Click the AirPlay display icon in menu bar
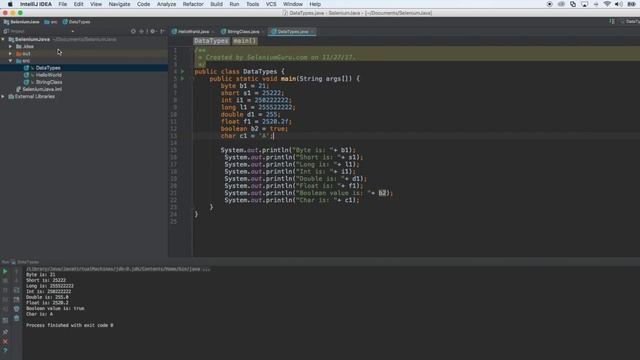The height and width of the screenshot is (360, 640). tap(584, 4)
